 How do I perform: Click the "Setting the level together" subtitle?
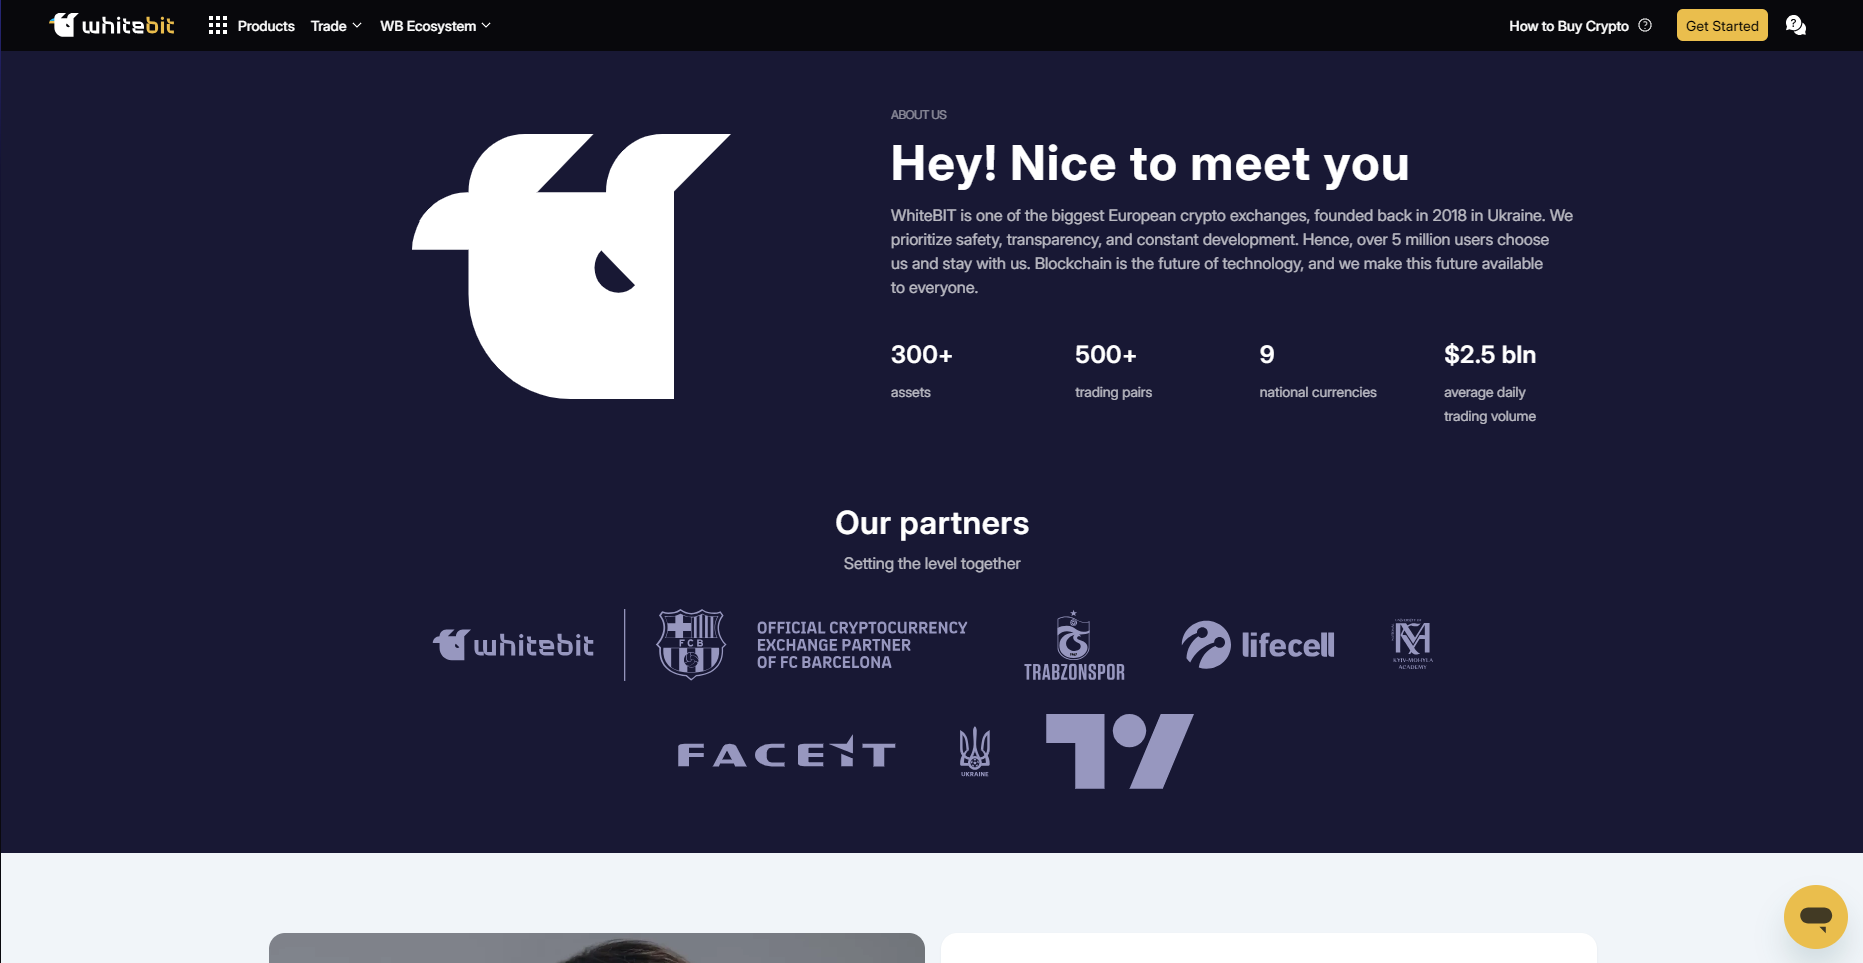pyautogui.click(x=932, y=564)
